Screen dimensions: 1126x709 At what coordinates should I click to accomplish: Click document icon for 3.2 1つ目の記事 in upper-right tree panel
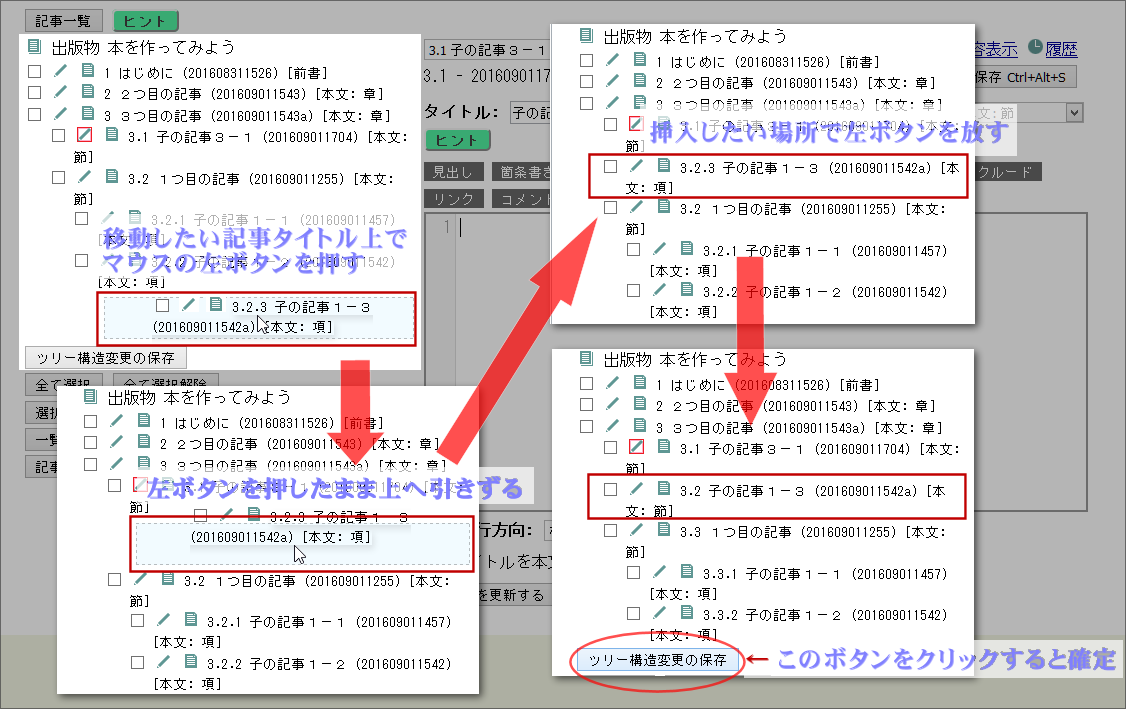pos(664,207)
